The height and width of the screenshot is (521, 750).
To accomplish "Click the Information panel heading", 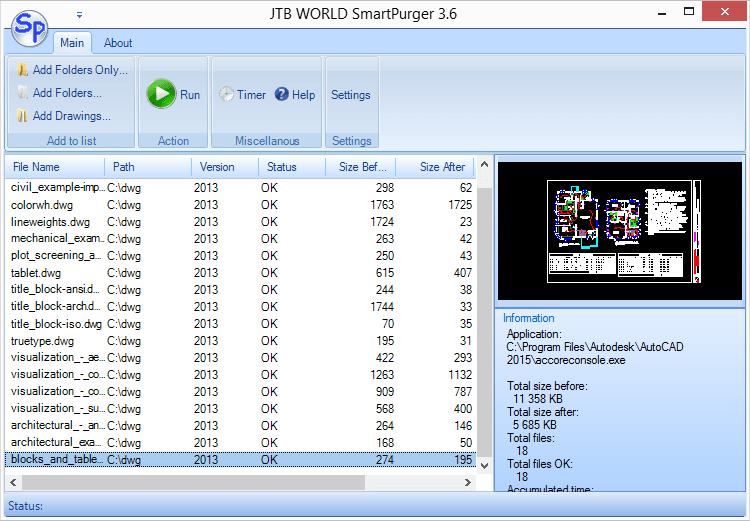I will (x=529, y=318).
